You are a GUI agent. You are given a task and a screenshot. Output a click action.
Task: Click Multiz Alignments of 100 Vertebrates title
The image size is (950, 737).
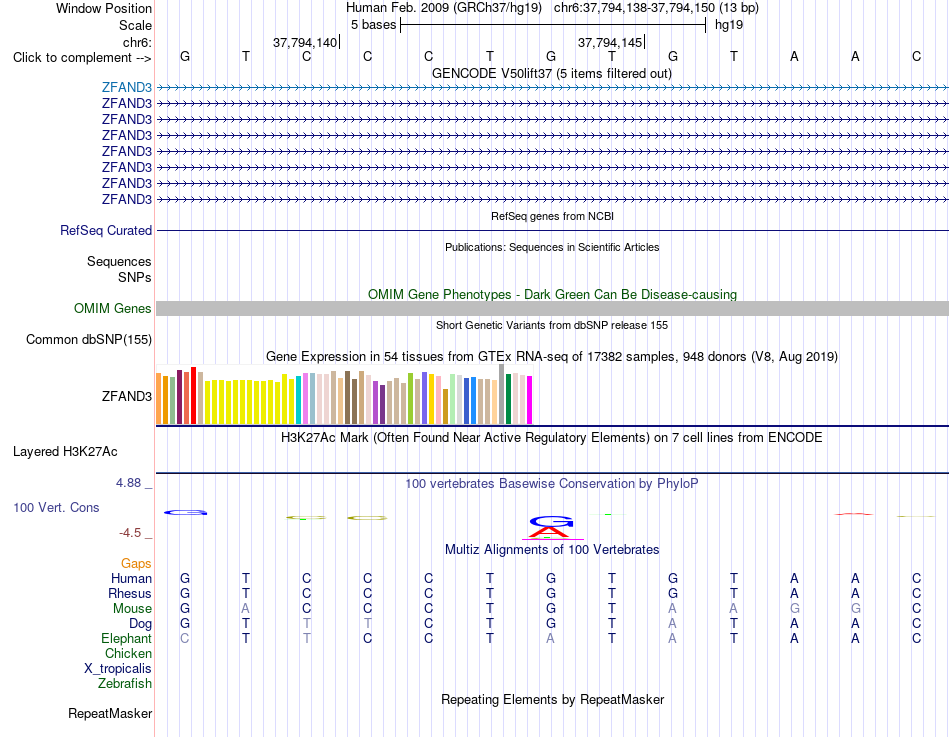[x=552, y=550]
